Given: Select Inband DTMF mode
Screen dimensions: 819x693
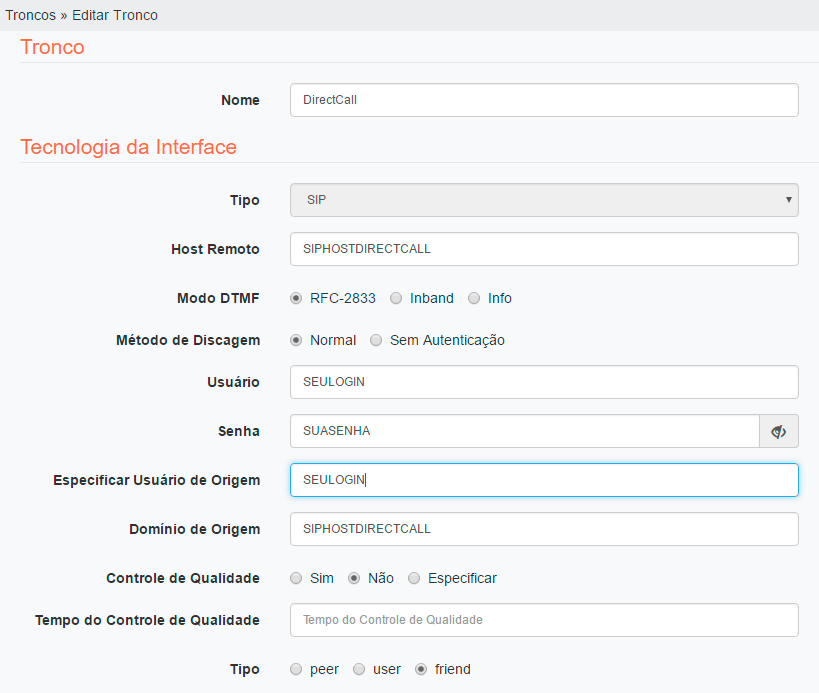Looking at the screenshot, I should (x=396, y=298).
